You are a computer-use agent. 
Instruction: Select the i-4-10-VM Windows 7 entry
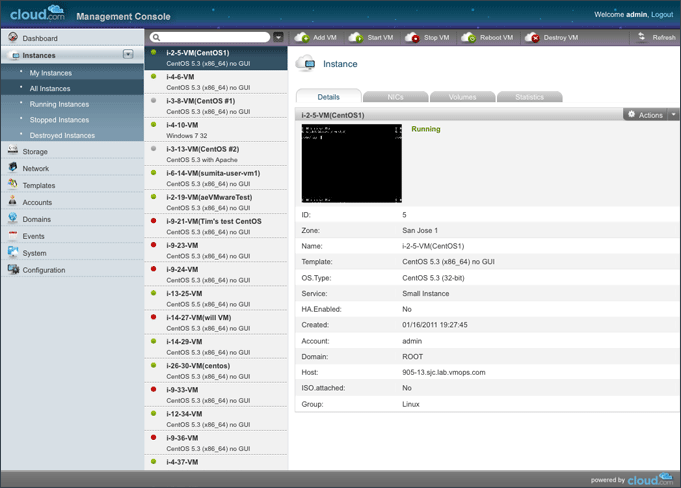pos(216,130)
